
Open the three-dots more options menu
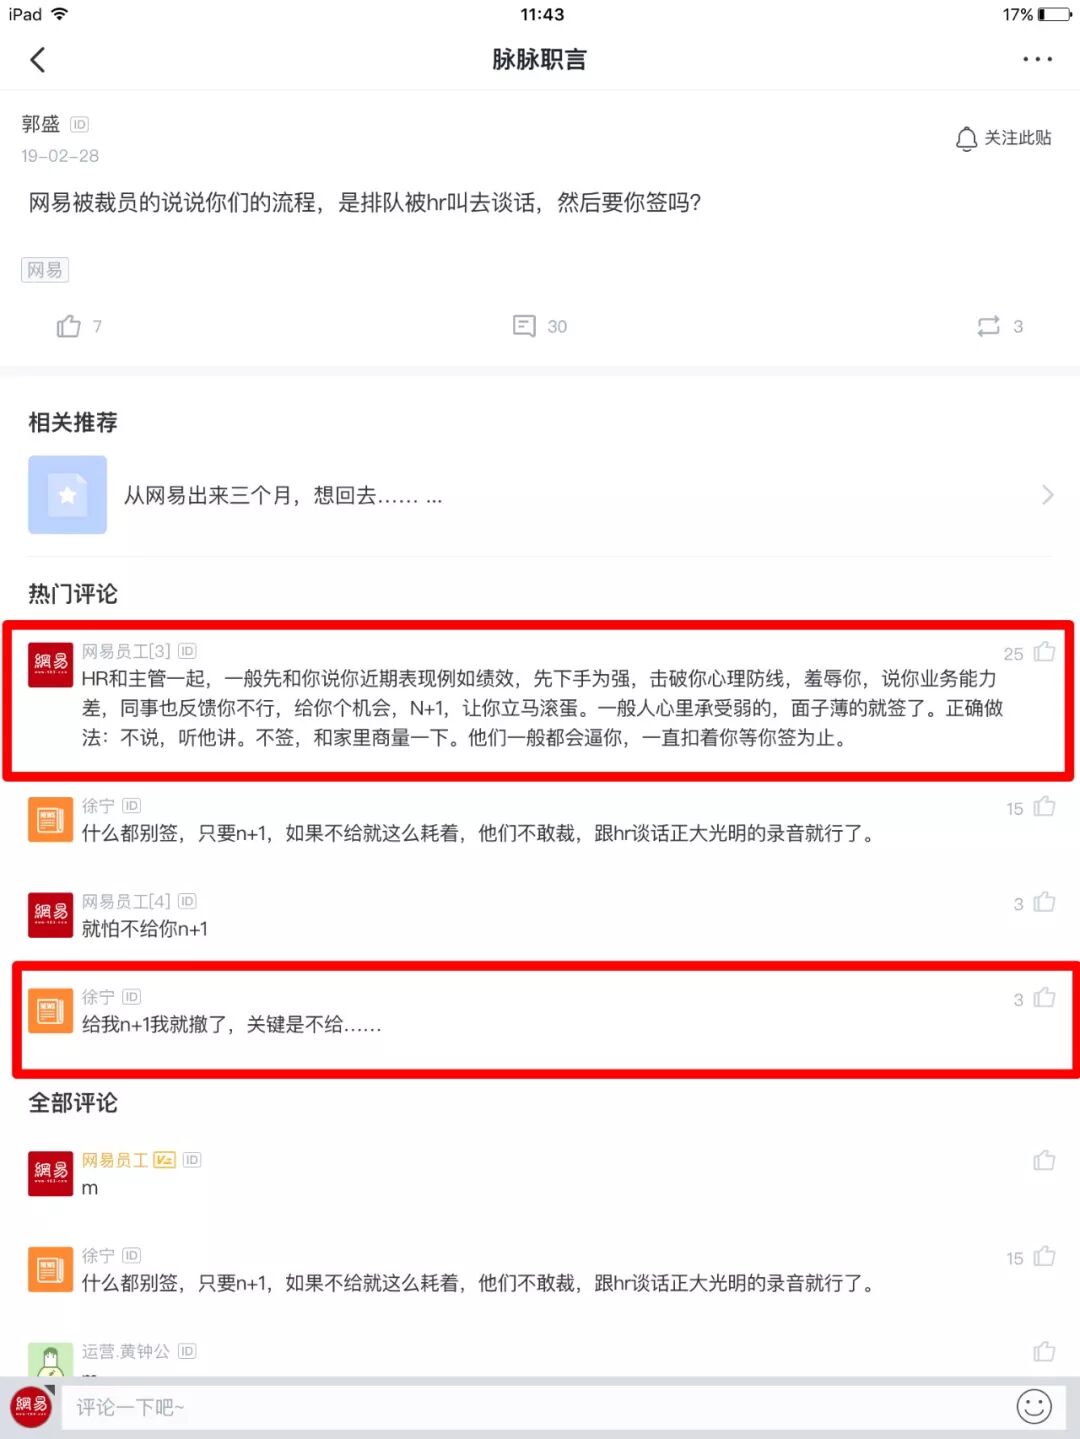[x=1037, y=60]
